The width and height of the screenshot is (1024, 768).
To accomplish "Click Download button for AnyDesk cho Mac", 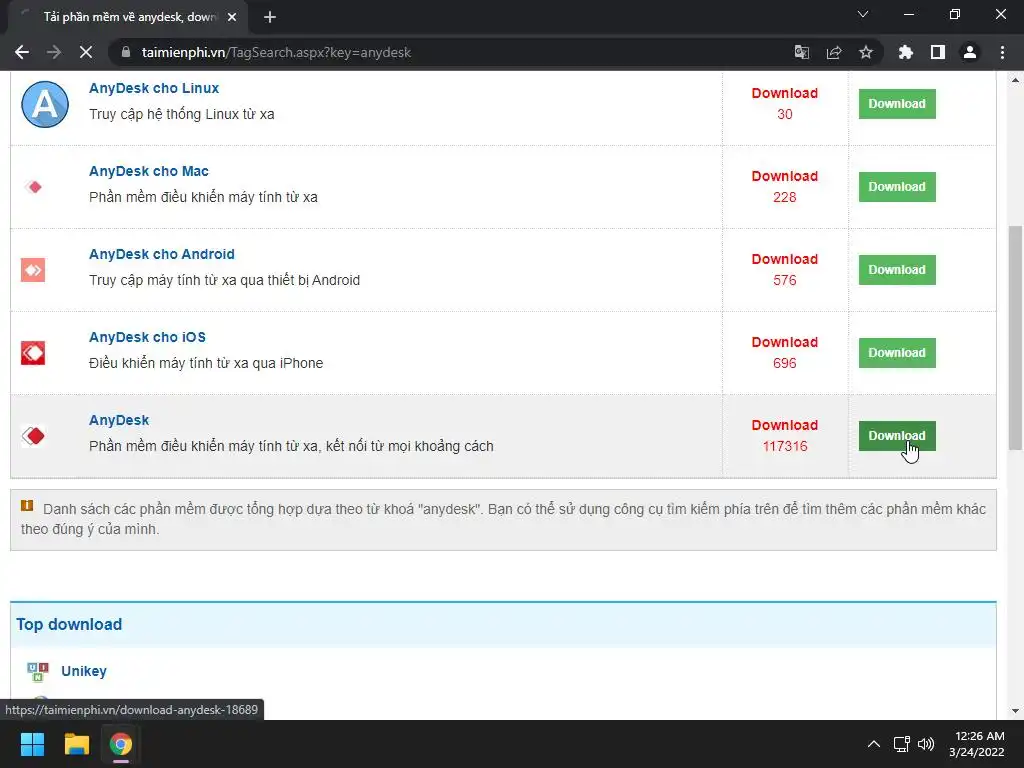I will point(897,187).
